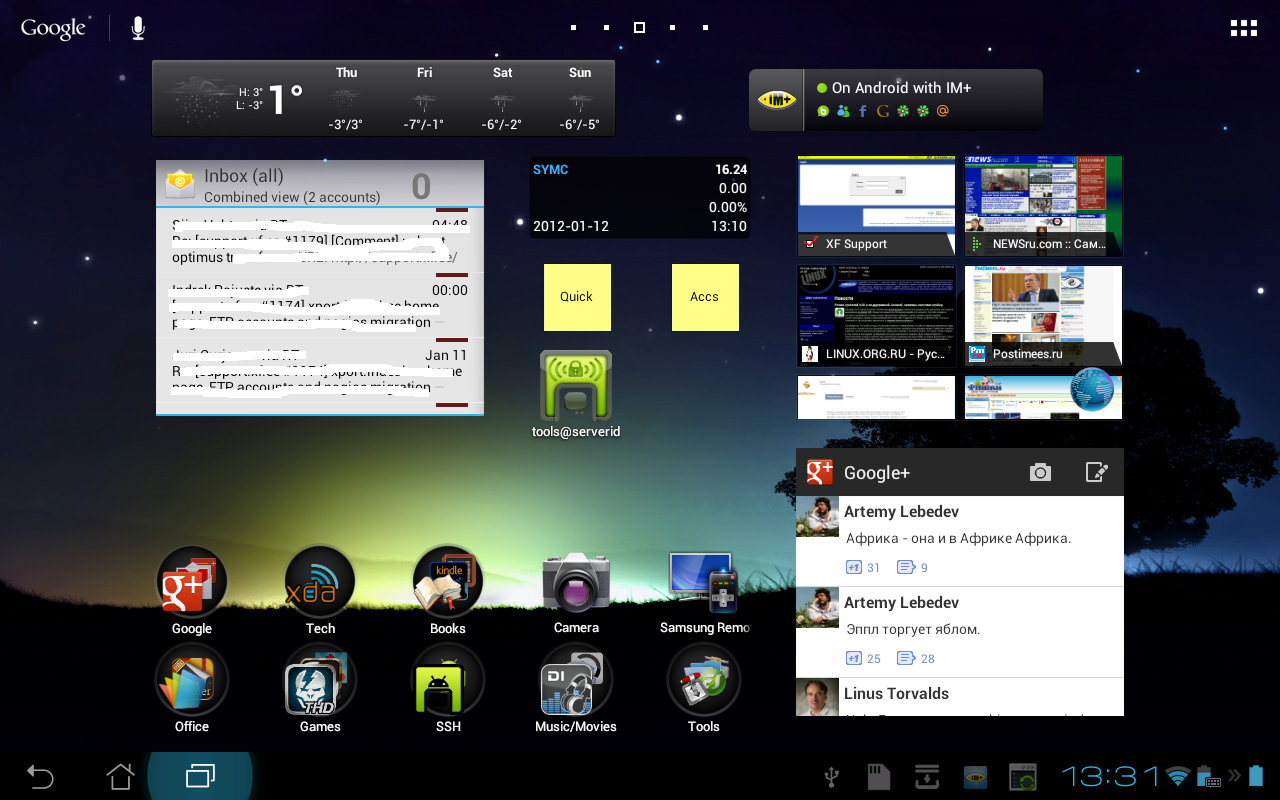Tap the Back navigation button
Screen dimensions: 1280x800
pos(40,776)
